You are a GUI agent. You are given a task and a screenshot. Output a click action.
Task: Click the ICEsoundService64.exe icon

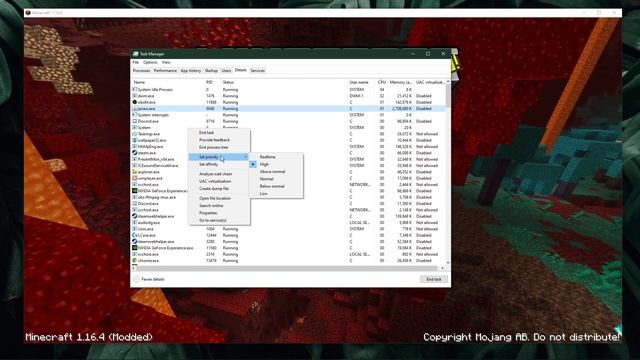135,165
